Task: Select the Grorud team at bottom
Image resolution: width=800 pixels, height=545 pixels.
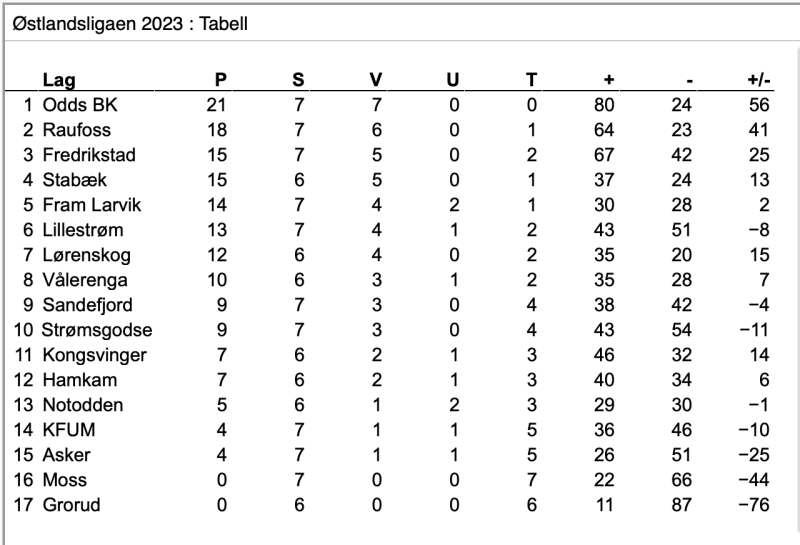Action: coord(71,505)
